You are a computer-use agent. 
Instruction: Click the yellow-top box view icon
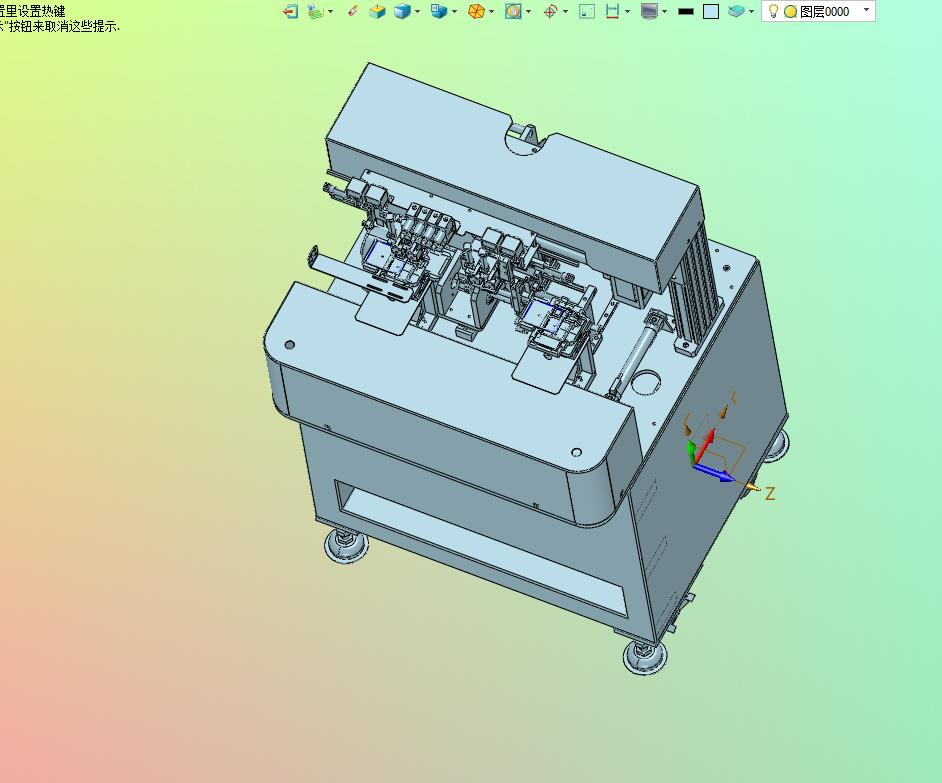coord(377,11)
